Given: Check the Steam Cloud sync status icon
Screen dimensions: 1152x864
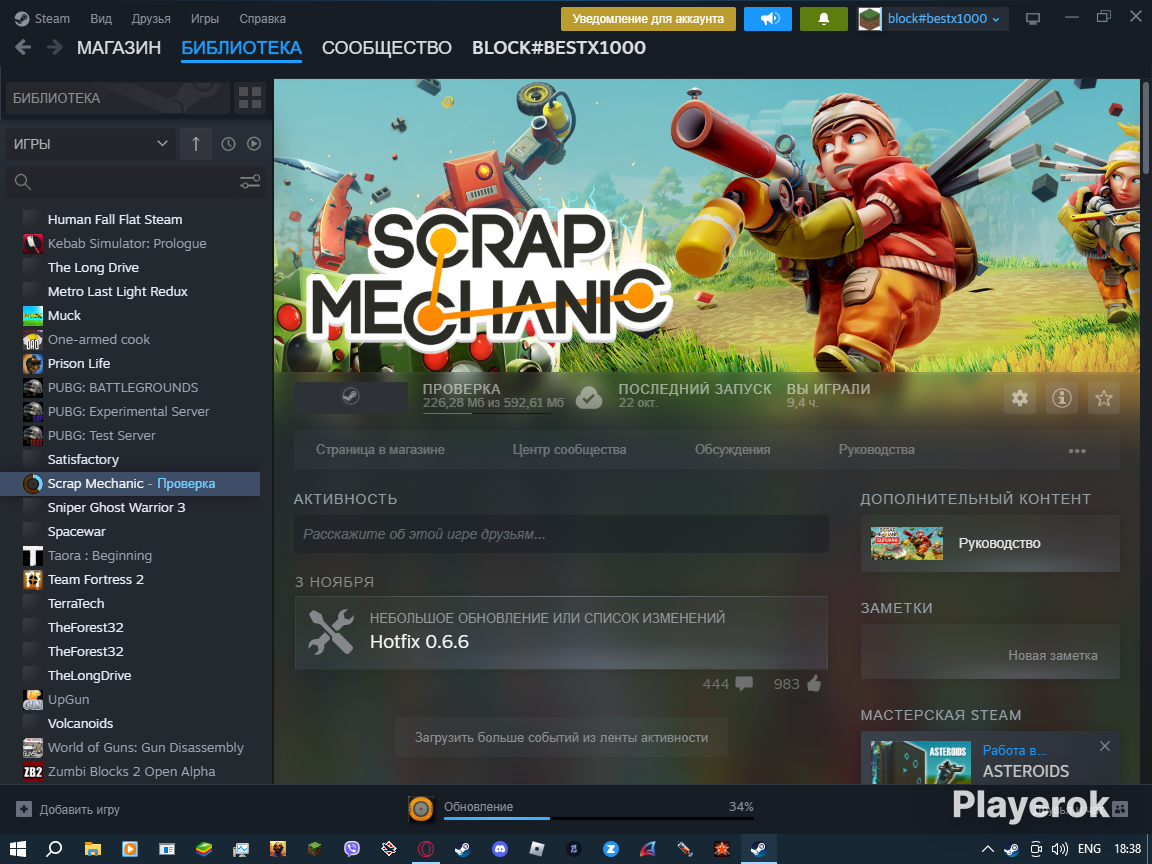Looking at the screenshot, I should (x=588, y=397).
